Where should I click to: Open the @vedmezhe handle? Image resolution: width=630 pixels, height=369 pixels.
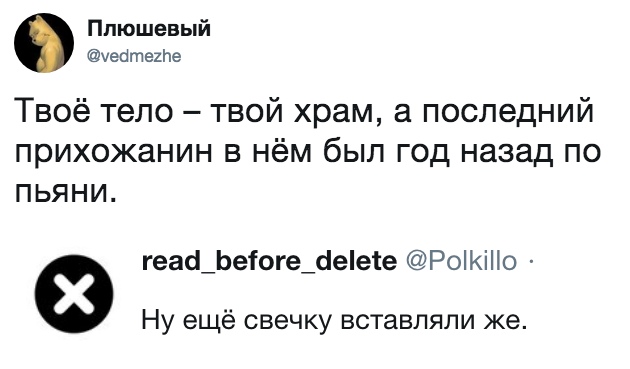tap(135, 56)
